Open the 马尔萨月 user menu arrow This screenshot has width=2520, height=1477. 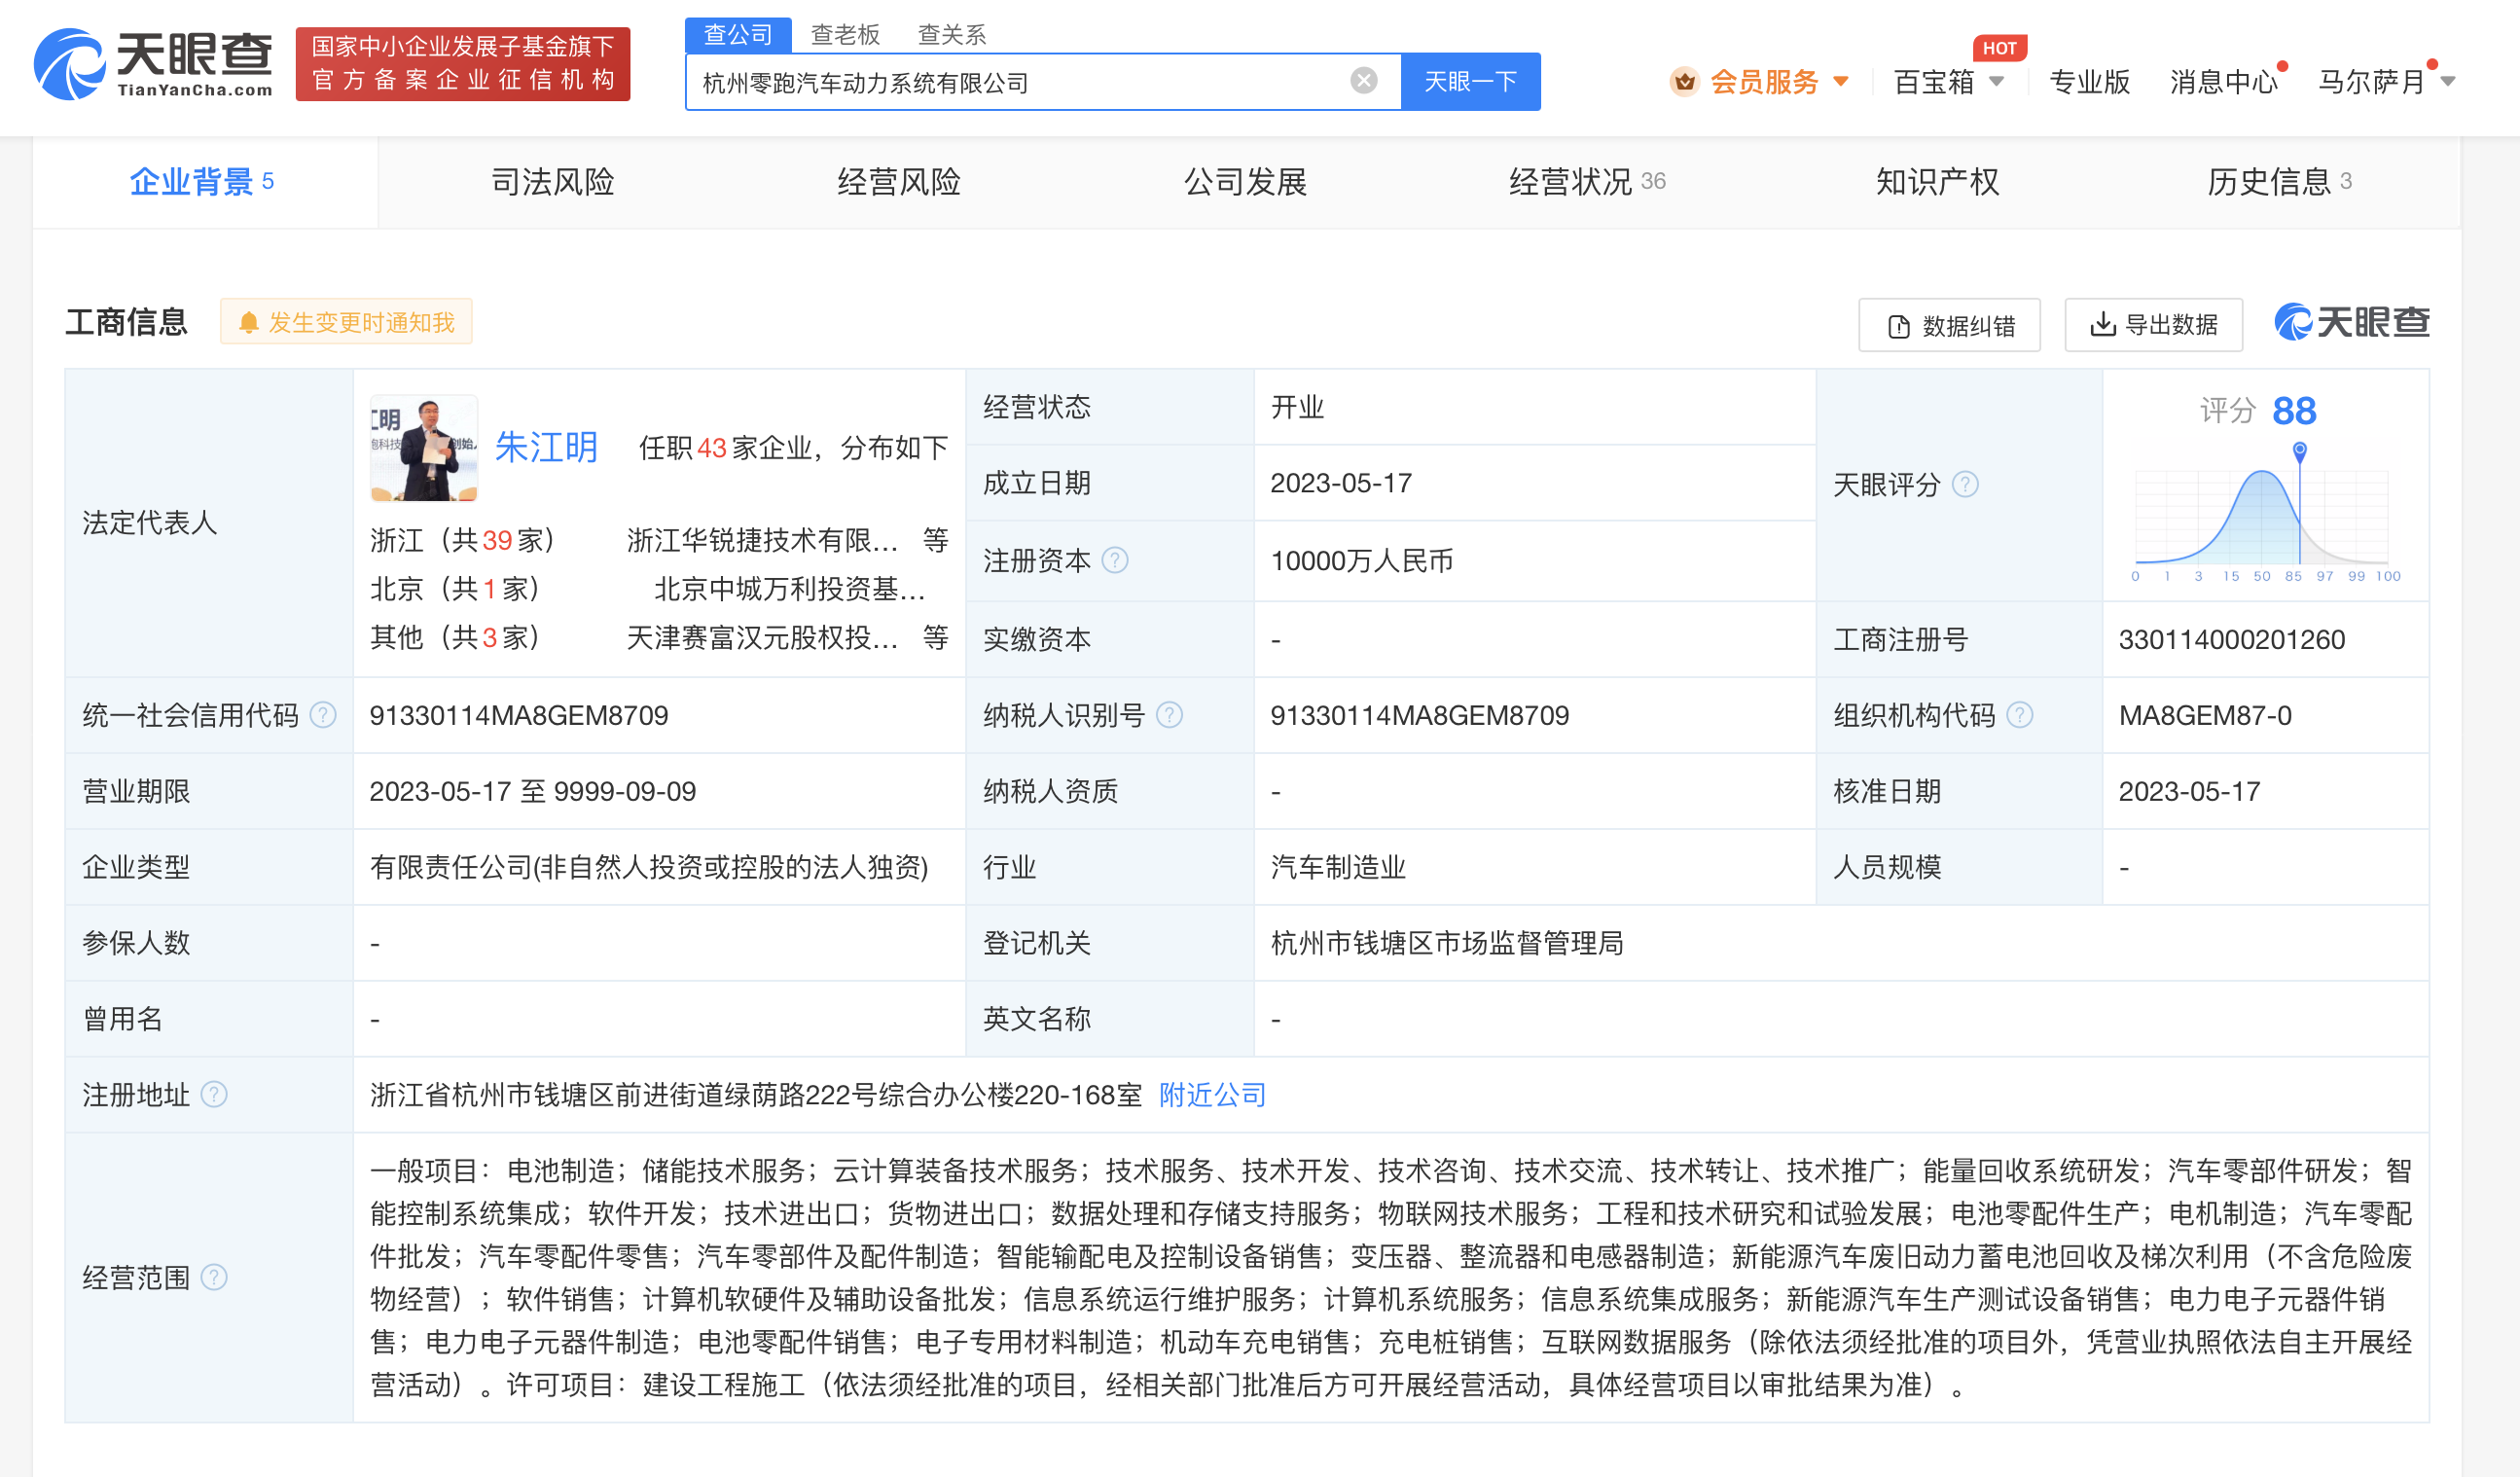click(2447, 82)
